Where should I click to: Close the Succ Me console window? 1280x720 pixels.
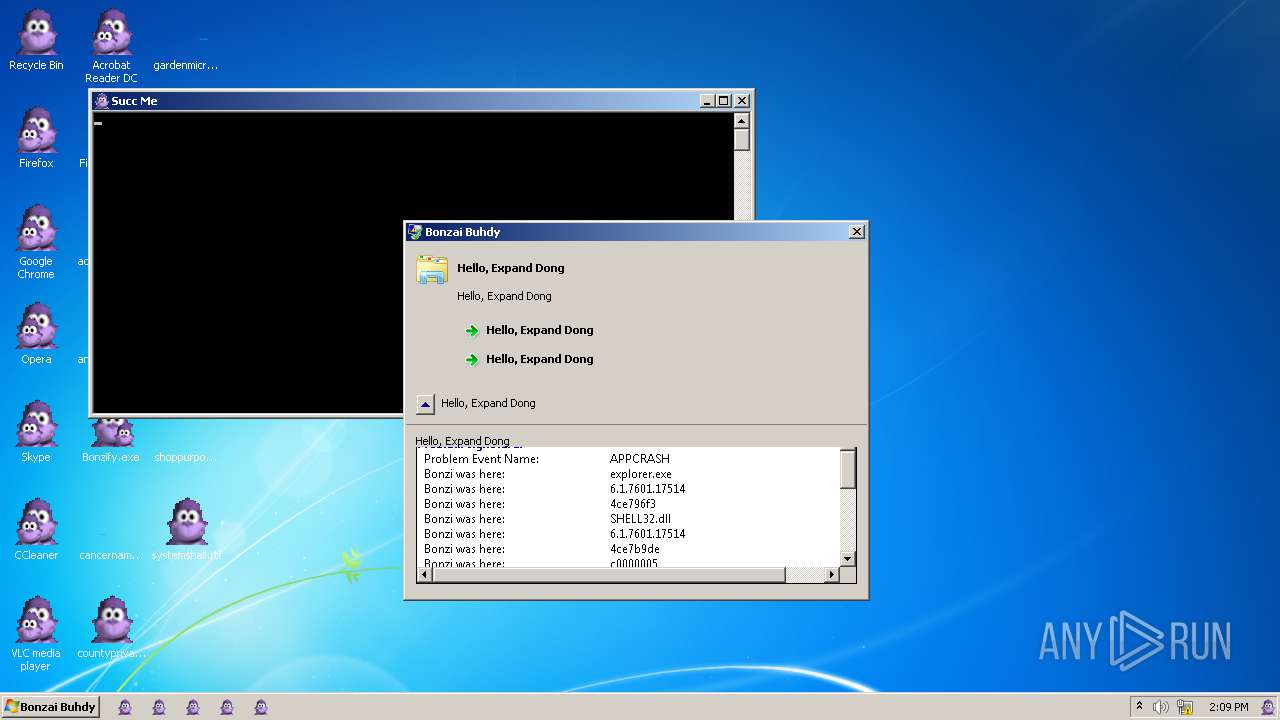(x=742, y=101)
